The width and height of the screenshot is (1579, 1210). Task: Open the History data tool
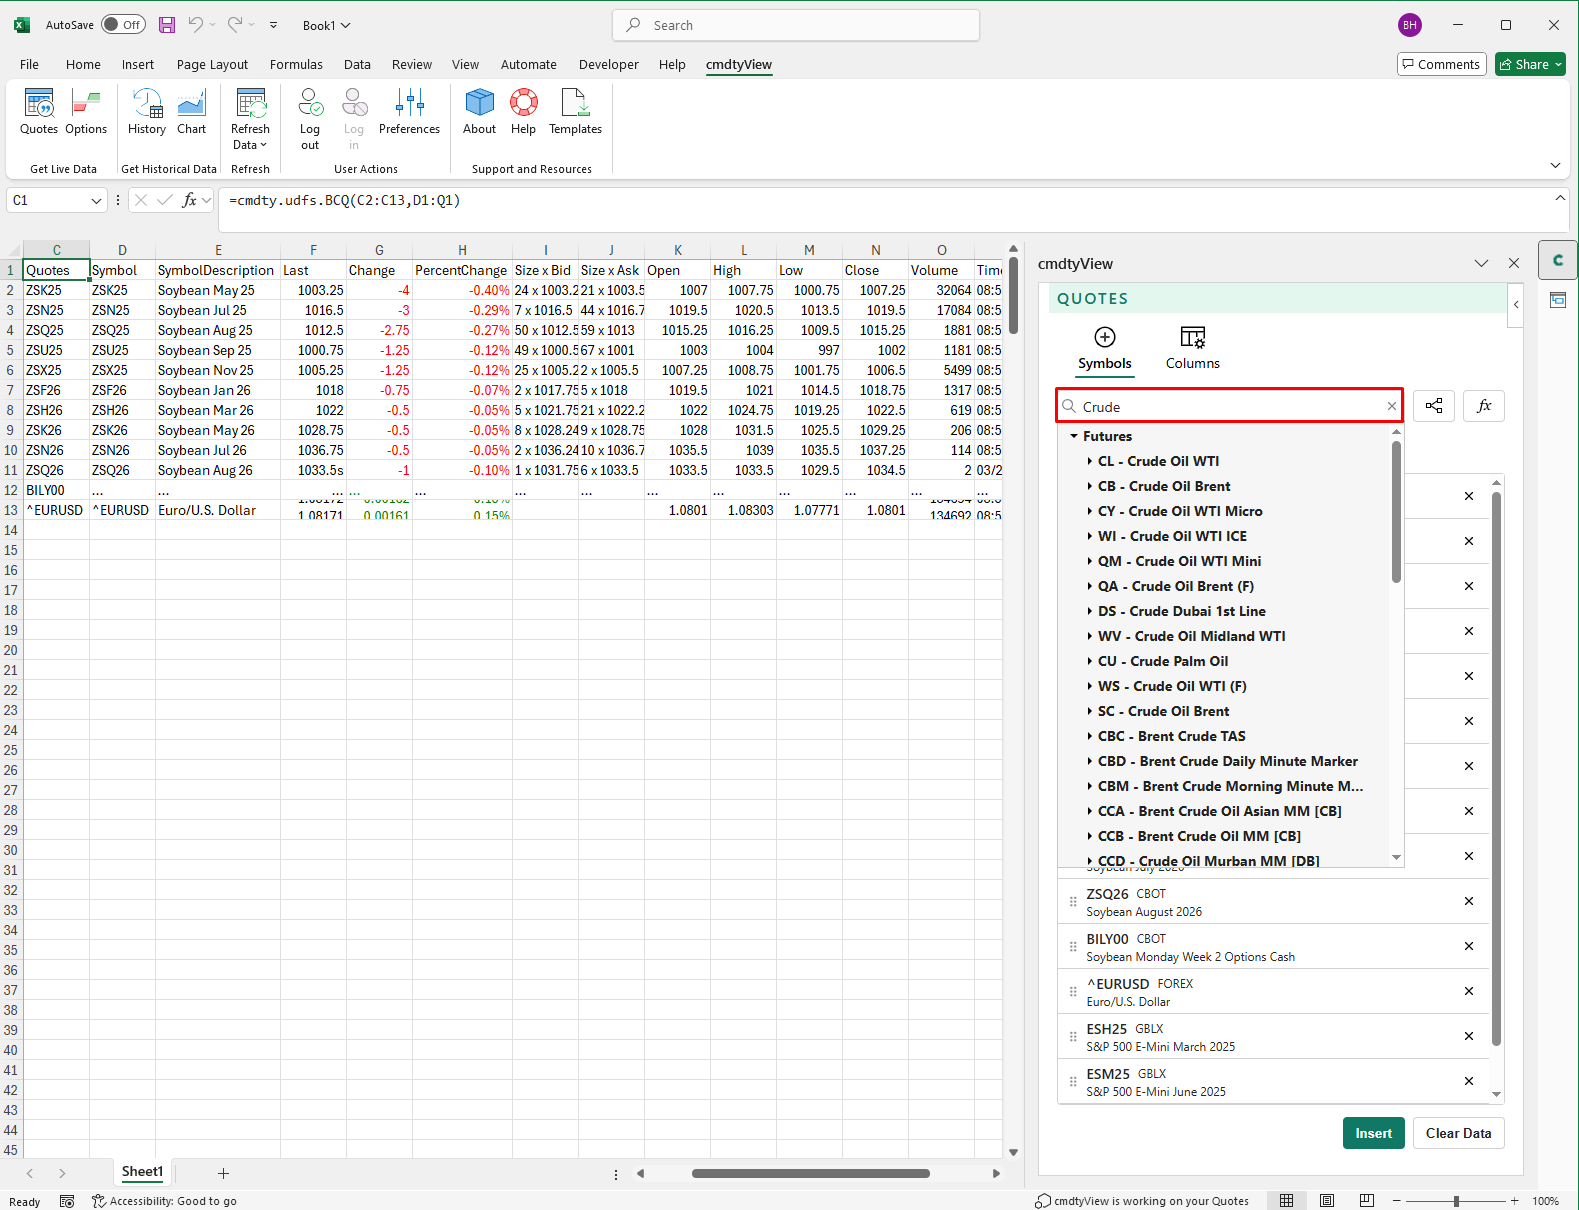pyautogui.click(x=147, y=112)
